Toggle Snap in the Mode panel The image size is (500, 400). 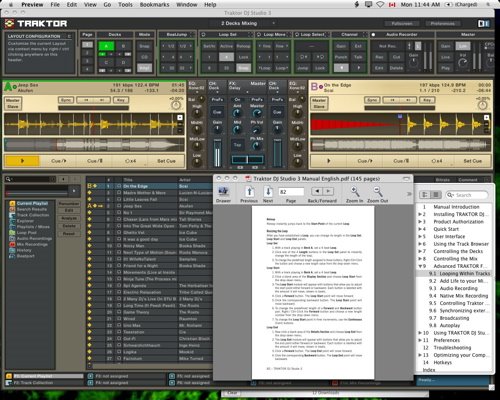click(x=144, y=46)
